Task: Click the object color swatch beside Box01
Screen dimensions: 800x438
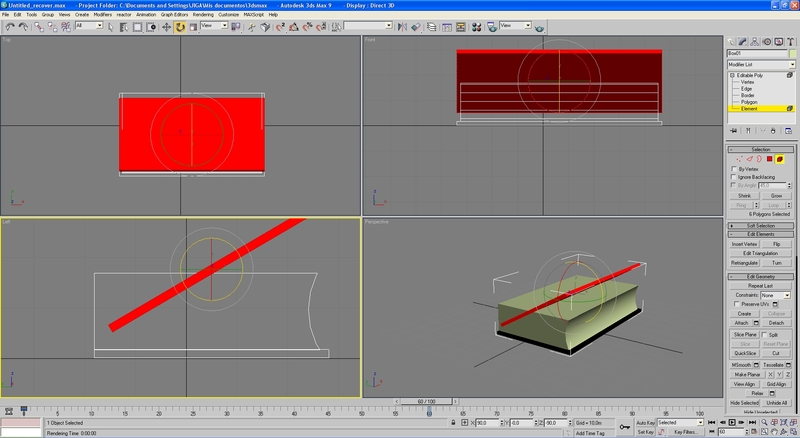Action: coord(792,54)
